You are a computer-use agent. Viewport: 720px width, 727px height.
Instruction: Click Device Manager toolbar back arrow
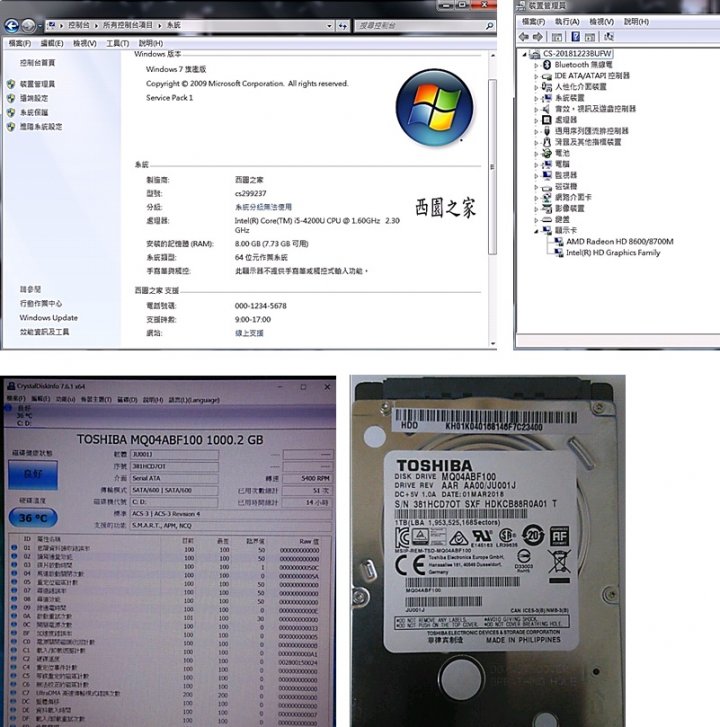click(524, 37)
